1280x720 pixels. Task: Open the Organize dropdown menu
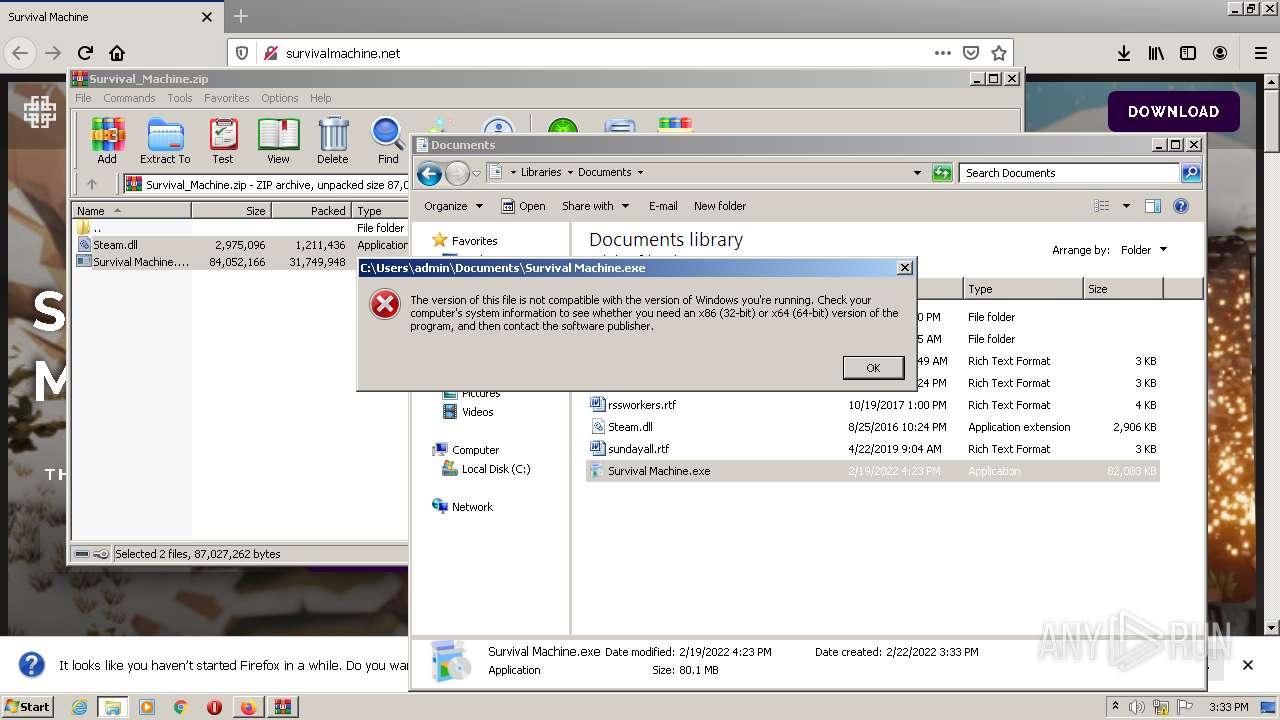coord(454,206)
